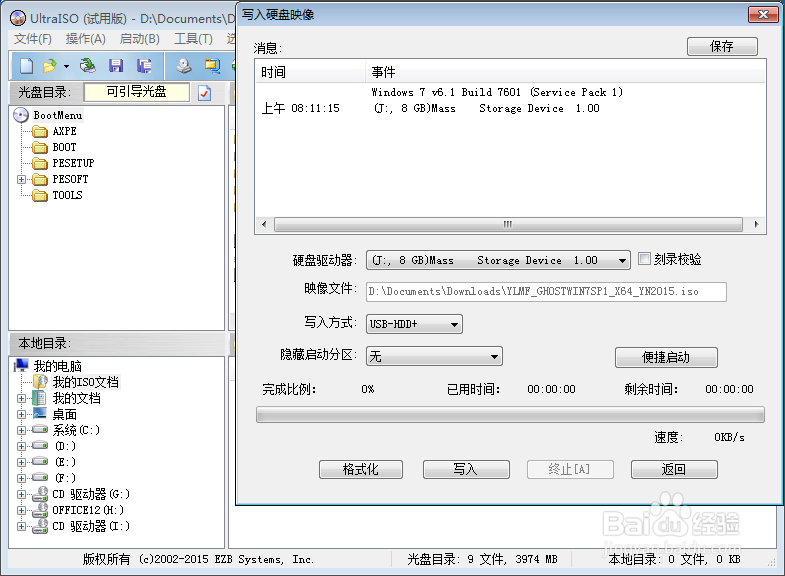Click the Open CD/DVD icon with green arrow

88,66
